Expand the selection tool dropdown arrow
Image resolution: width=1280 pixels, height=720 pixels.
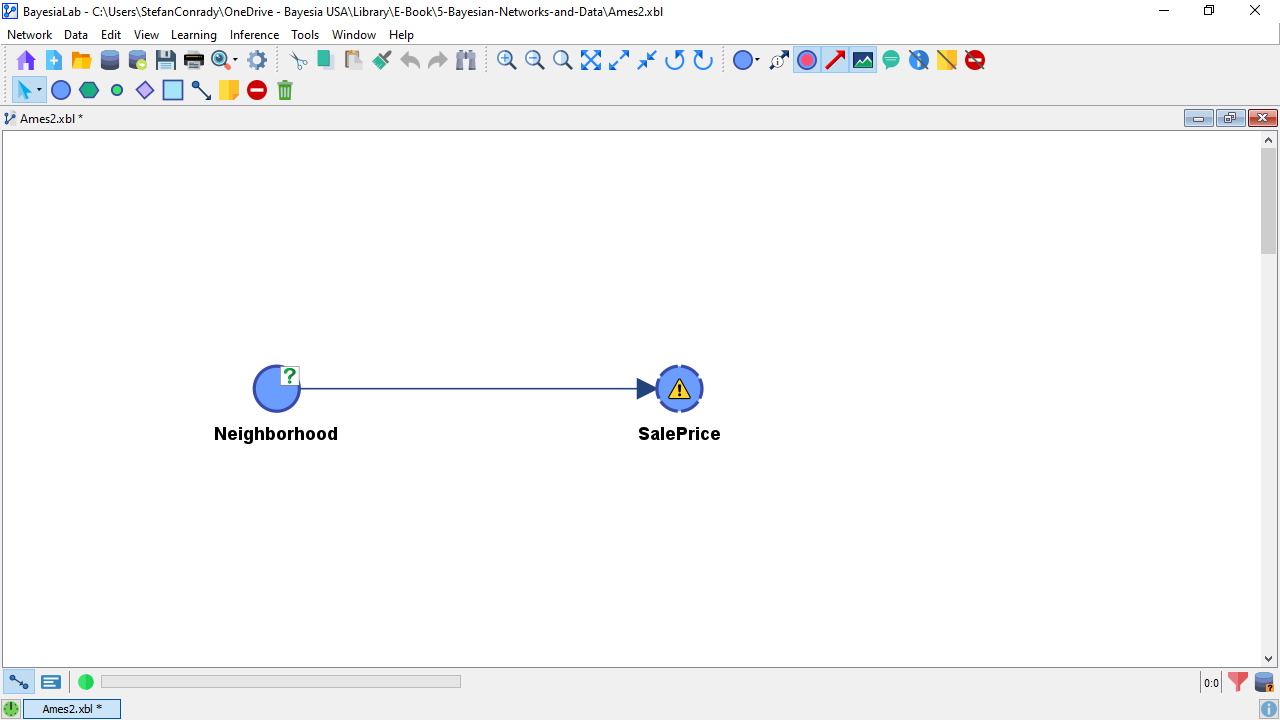pos(39,90)
